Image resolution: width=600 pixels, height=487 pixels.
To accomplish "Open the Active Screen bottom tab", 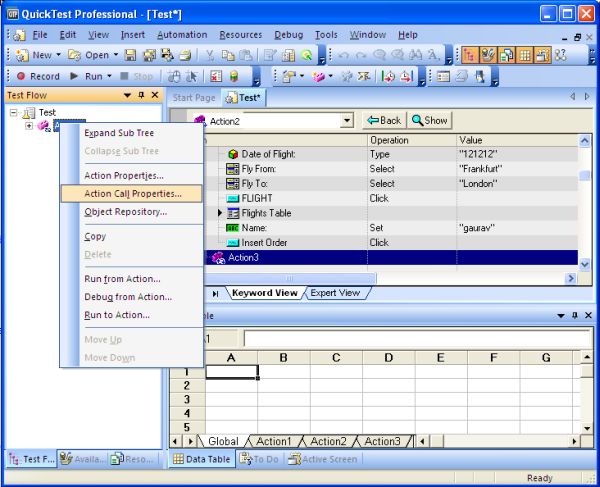I will pos(323,459).
